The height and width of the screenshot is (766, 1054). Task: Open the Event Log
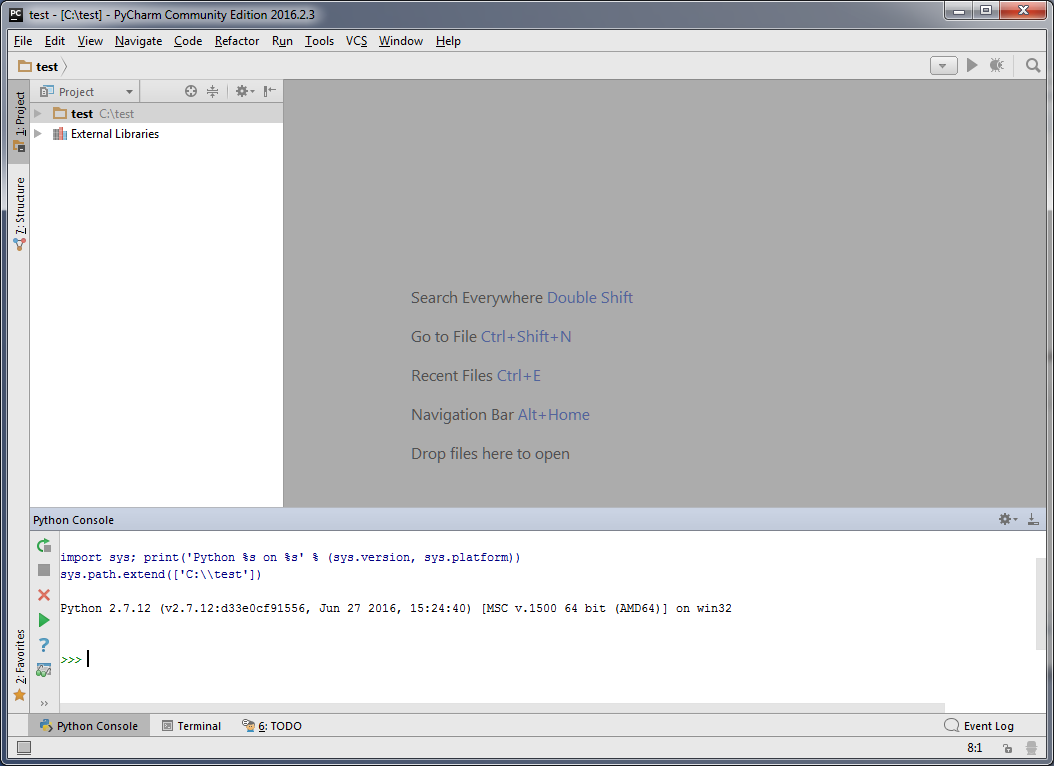979,726
